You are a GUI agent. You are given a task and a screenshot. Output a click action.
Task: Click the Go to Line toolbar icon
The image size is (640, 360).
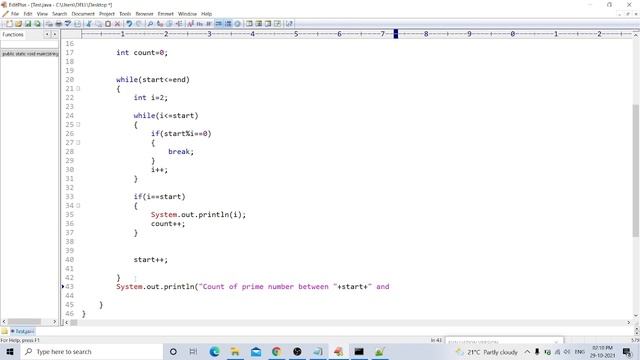179,24
